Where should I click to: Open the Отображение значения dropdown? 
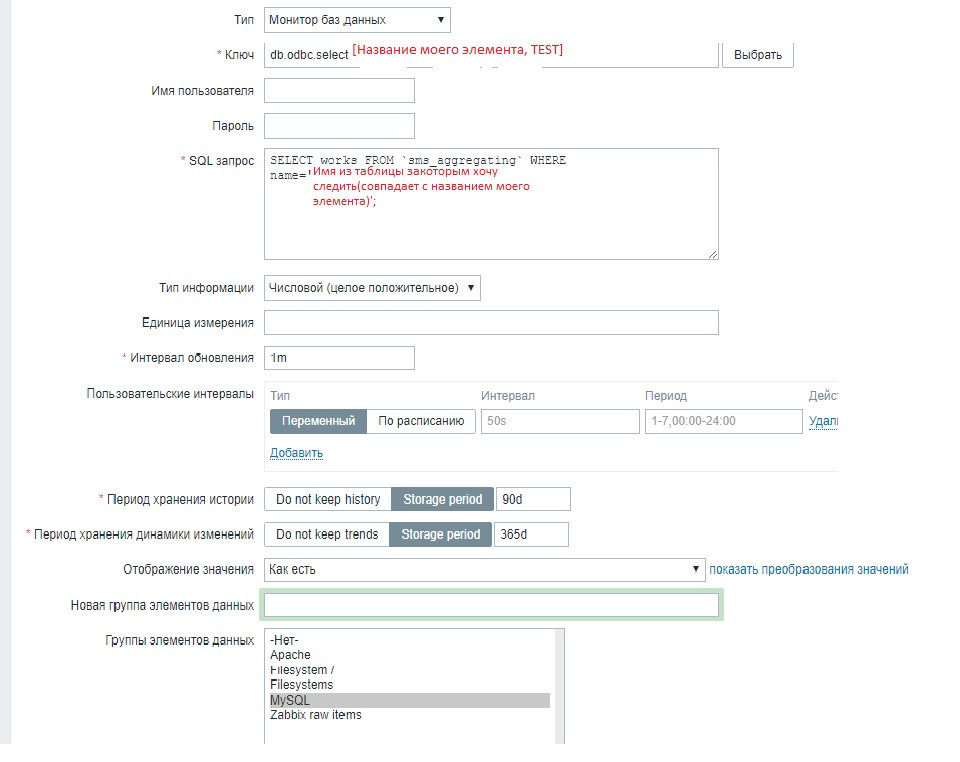485,569
